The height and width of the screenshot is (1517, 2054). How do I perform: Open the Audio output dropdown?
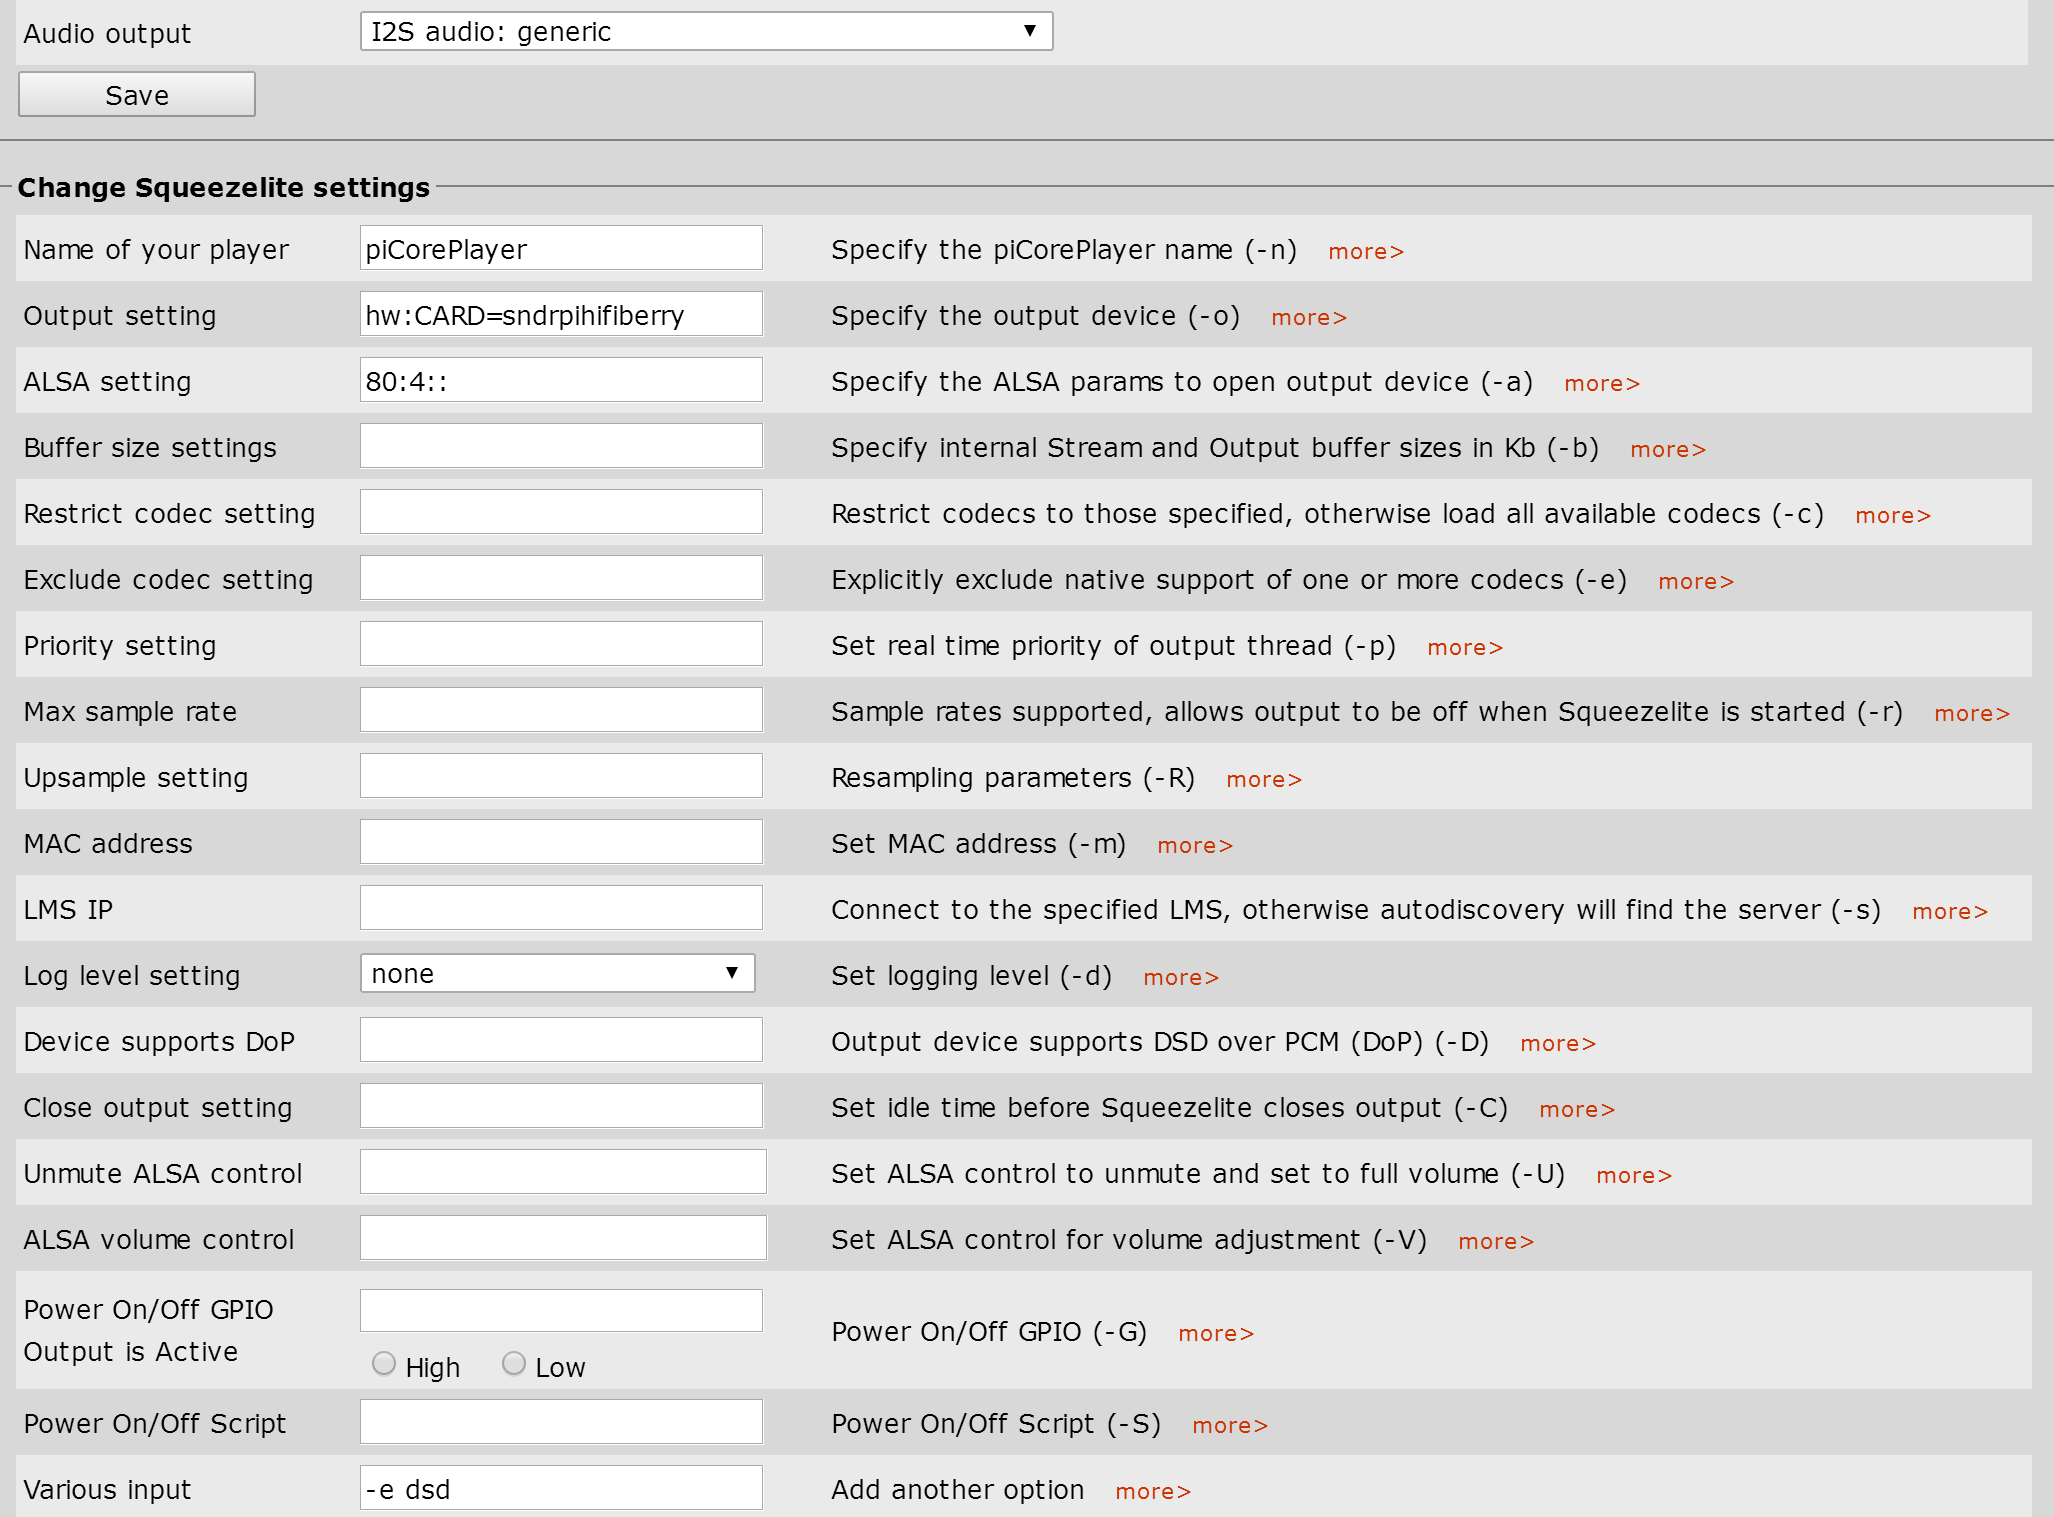point(706,31)
